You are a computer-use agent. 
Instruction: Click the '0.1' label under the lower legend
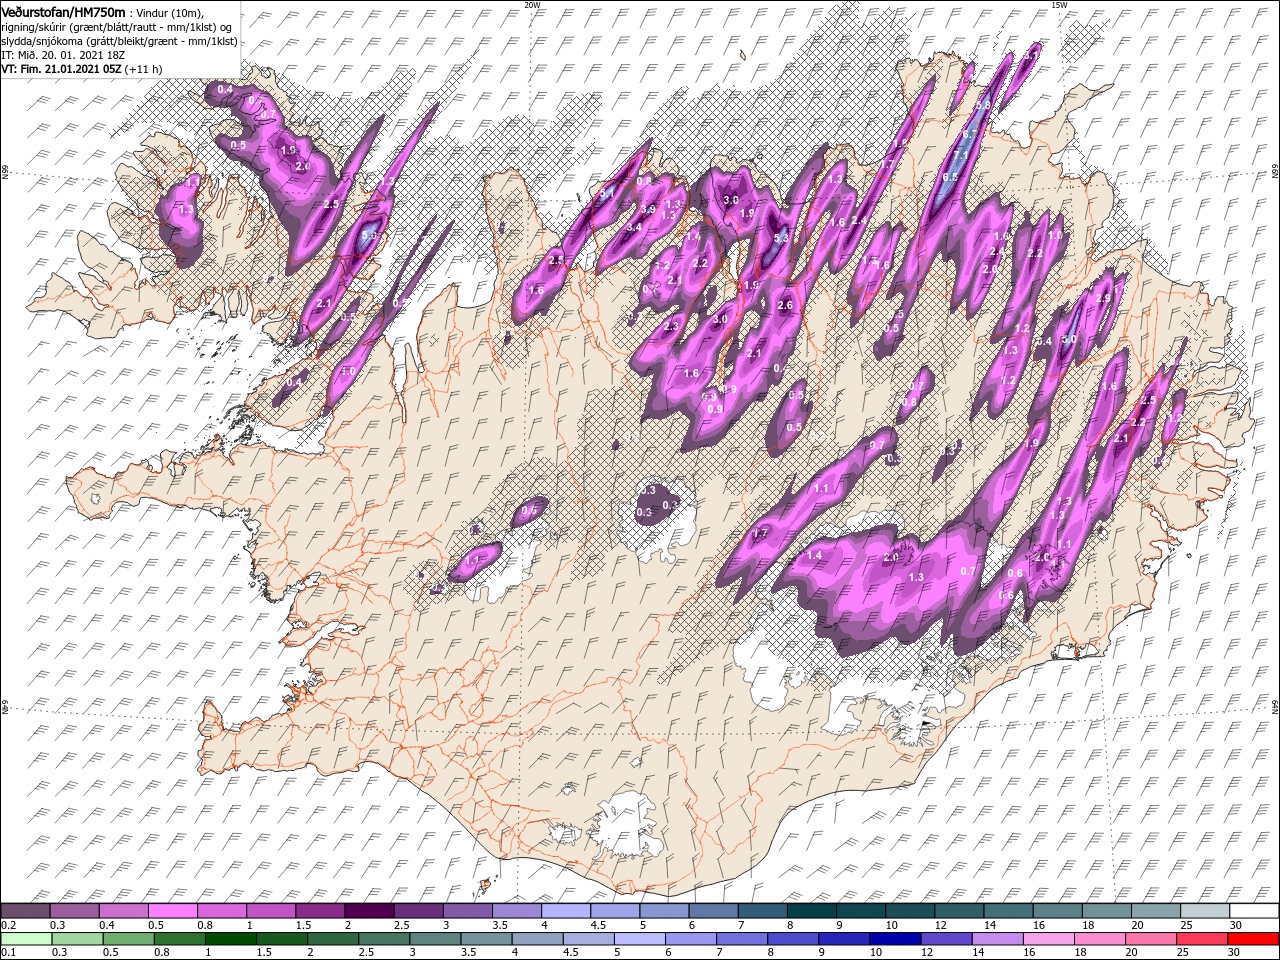coord(8,952)
